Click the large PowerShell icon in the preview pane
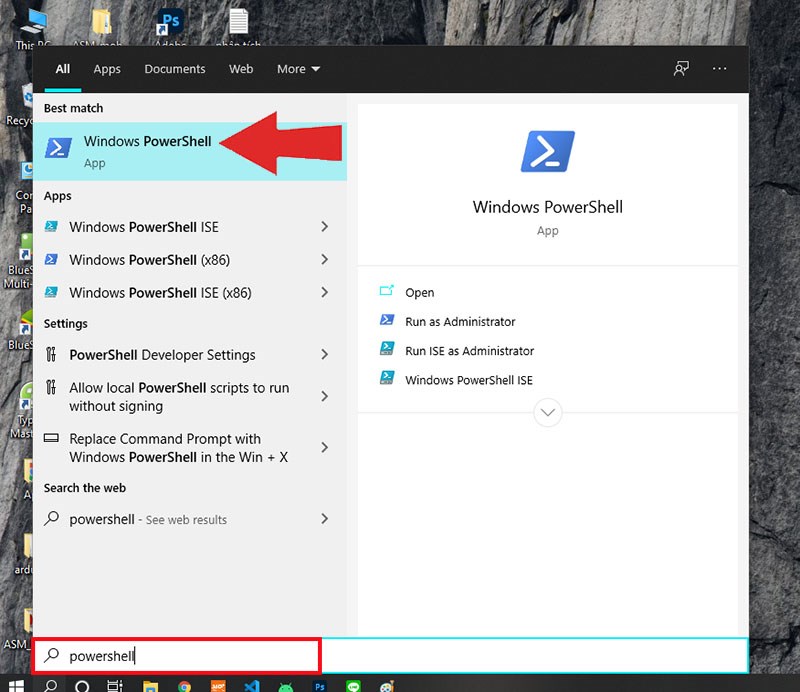800x692 pixels. [547, 151]
